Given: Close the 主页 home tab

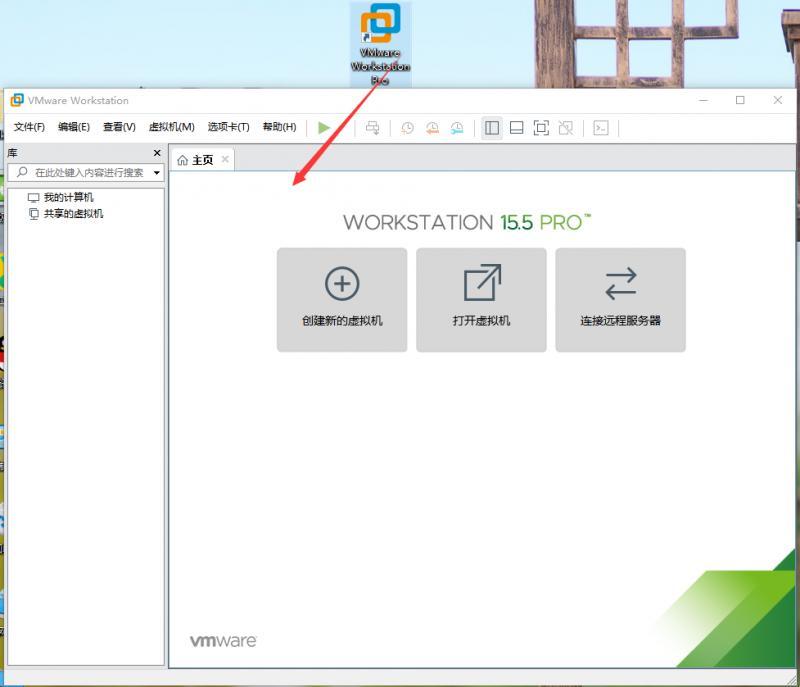Looking at the screenshot, I should point(225,160).
